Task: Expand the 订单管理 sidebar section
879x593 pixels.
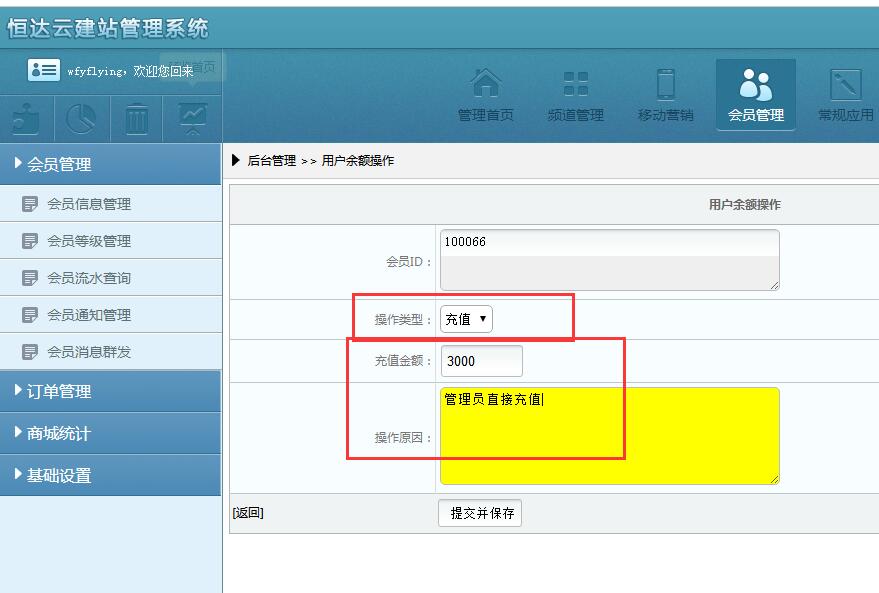Action: point(110,391)
